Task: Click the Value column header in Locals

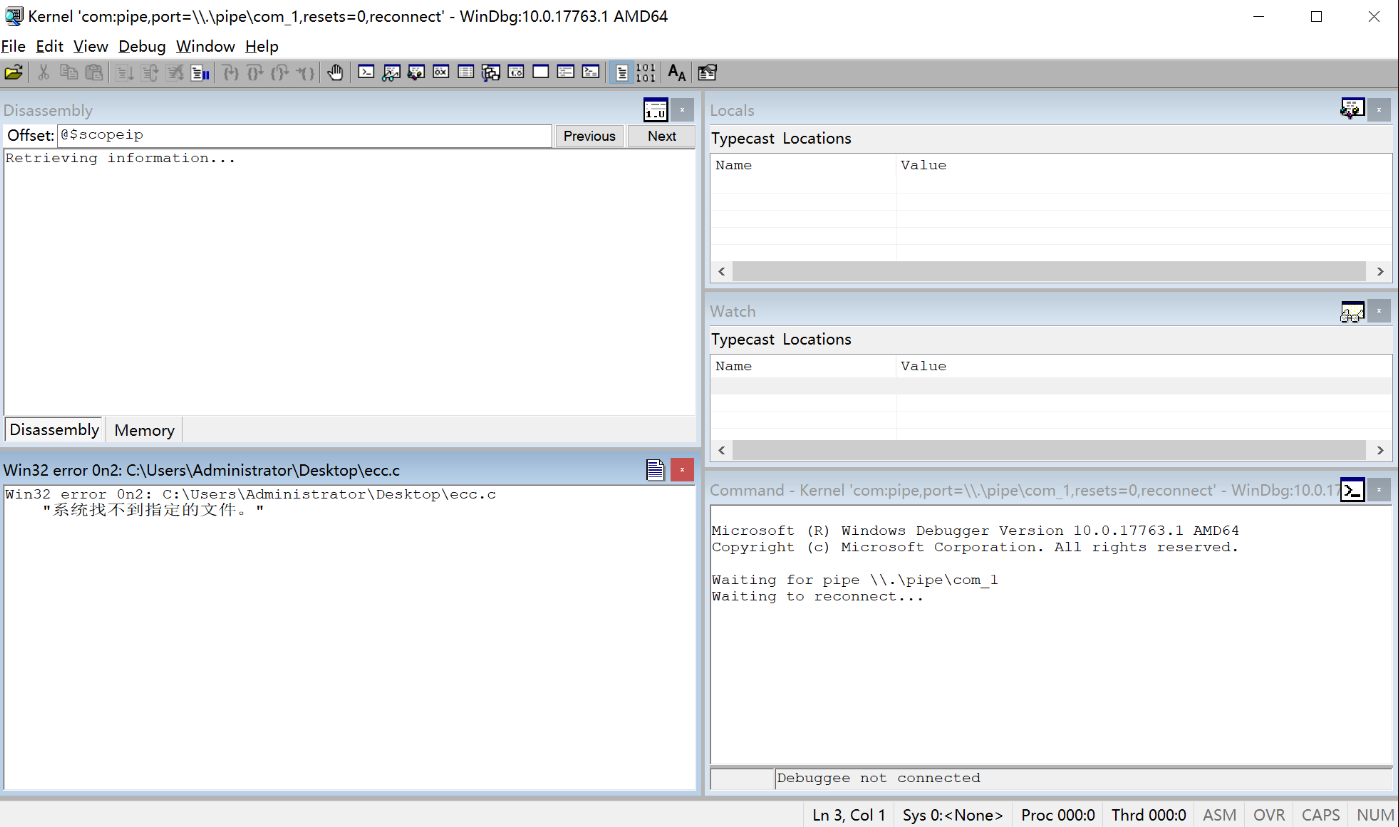Action: pyautogui.click(x=1143, y=165)
